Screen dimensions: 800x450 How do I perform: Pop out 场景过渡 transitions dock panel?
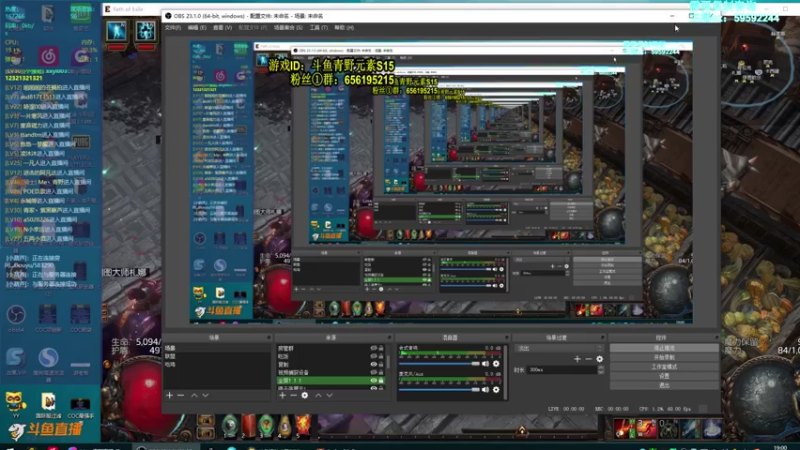(603, 337)
